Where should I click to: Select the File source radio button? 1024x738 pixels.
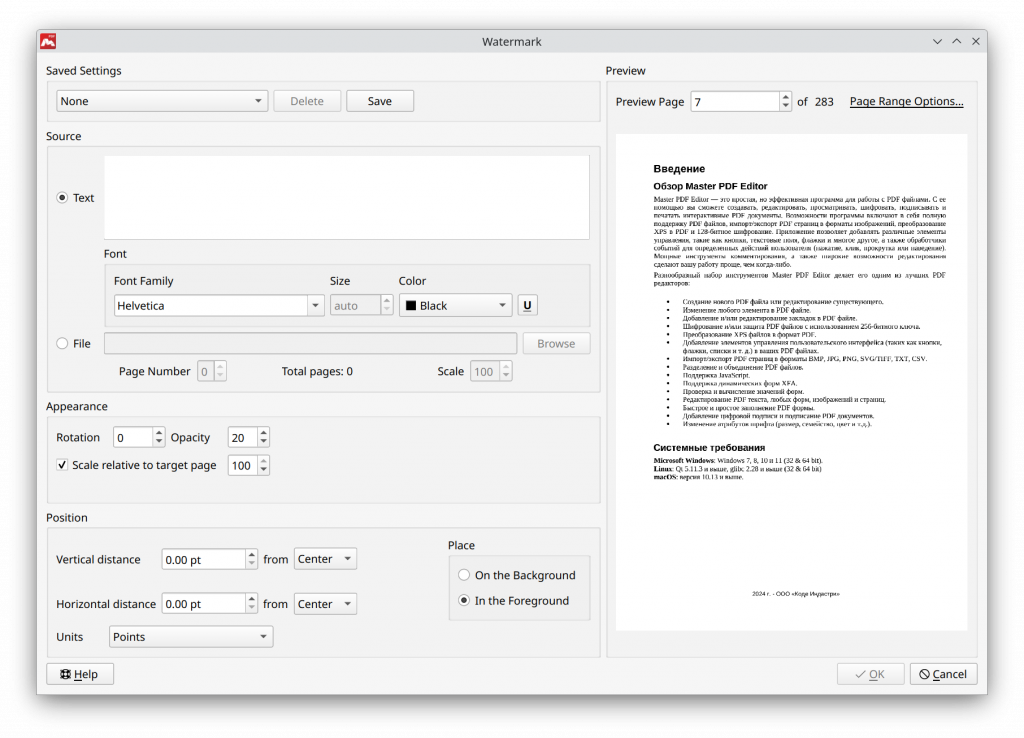61,342
